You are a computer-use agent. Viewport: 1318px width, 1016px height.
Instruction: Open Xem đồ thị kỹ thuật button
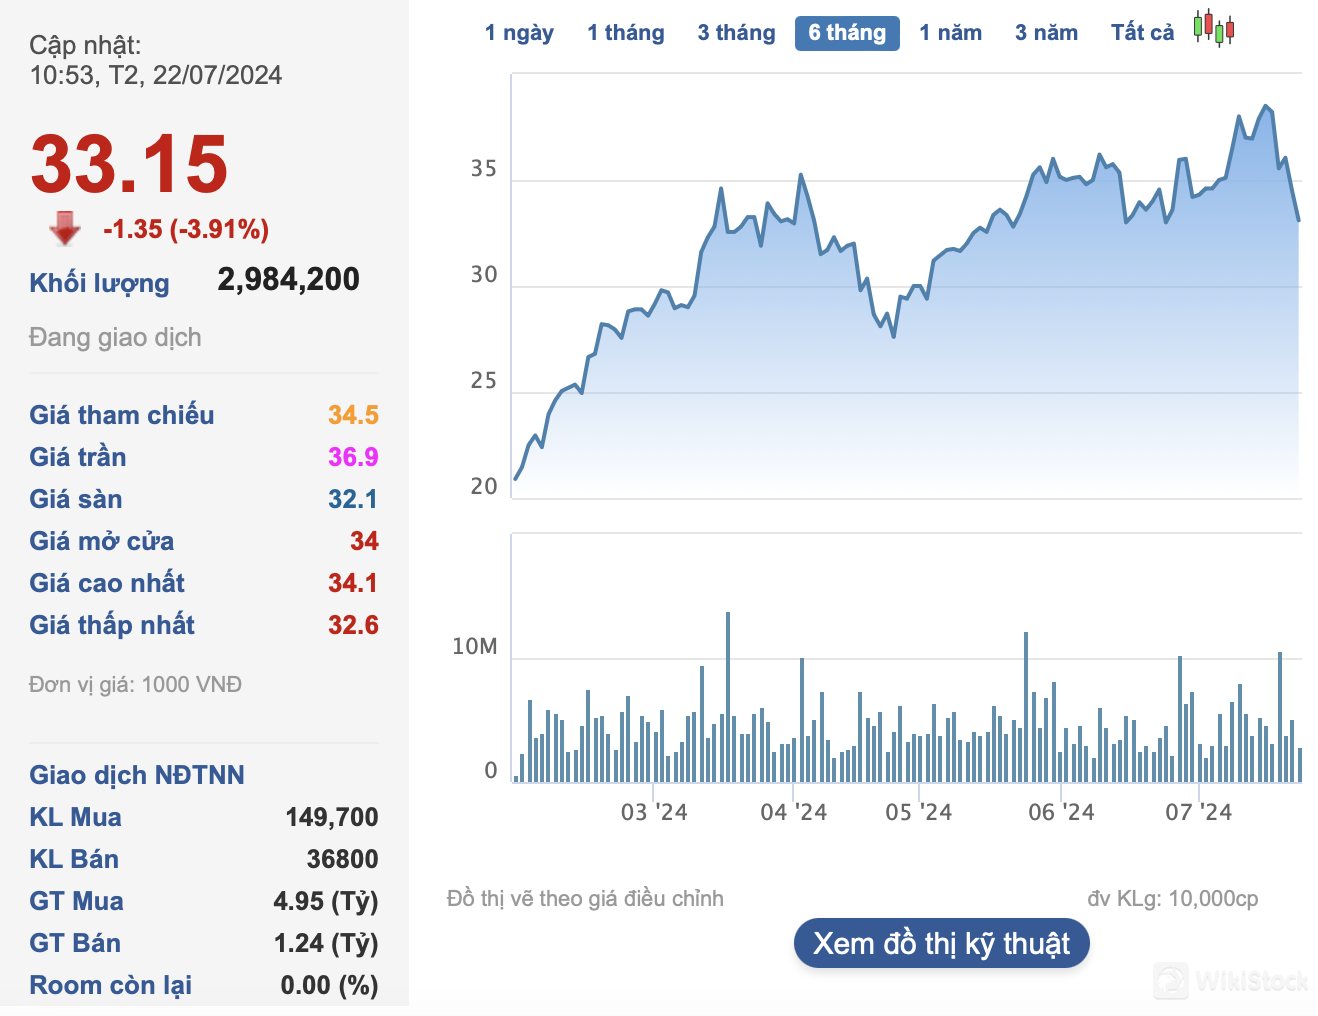tap(941, 944)
